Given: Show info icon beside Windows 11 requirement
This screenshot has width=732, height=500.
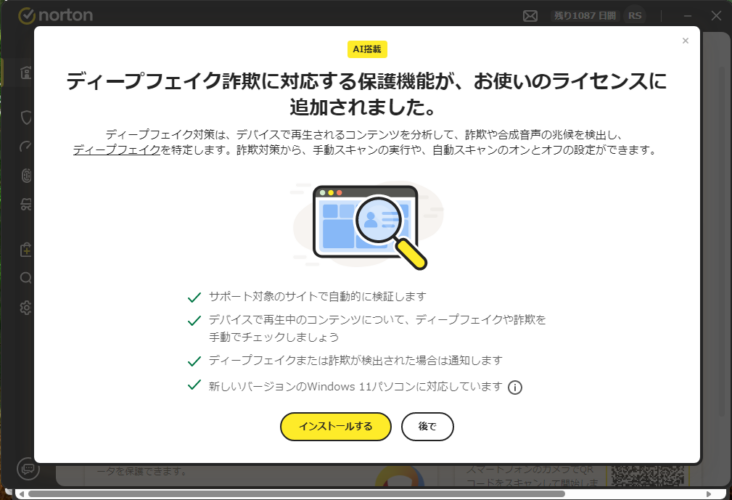Looking at the screenshot, I should coord(515,387).
